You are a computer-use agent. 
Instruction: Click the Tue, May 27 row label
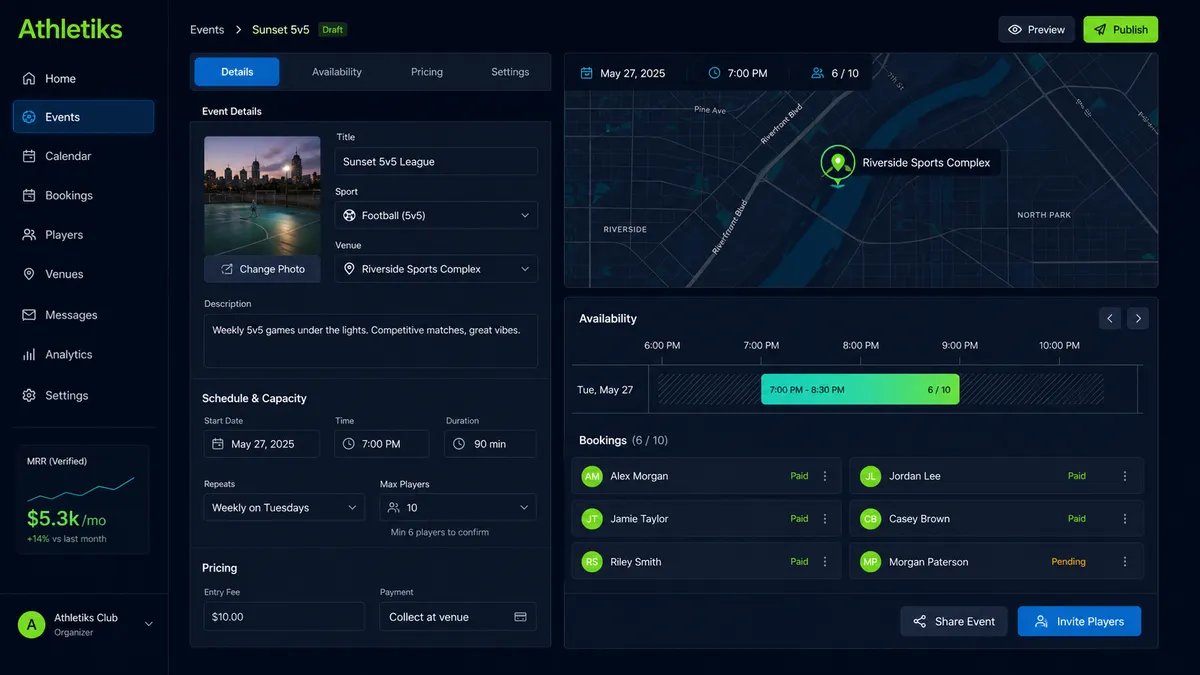[605, 390]
